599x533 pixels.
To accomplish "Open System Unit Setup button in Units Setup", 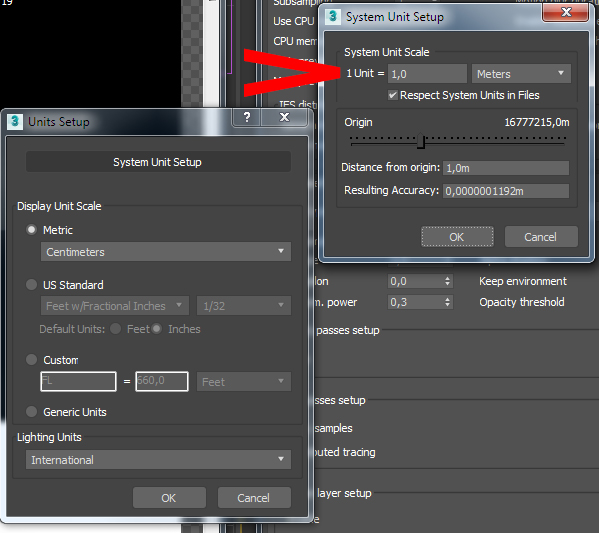I will (x=158, y=162).
